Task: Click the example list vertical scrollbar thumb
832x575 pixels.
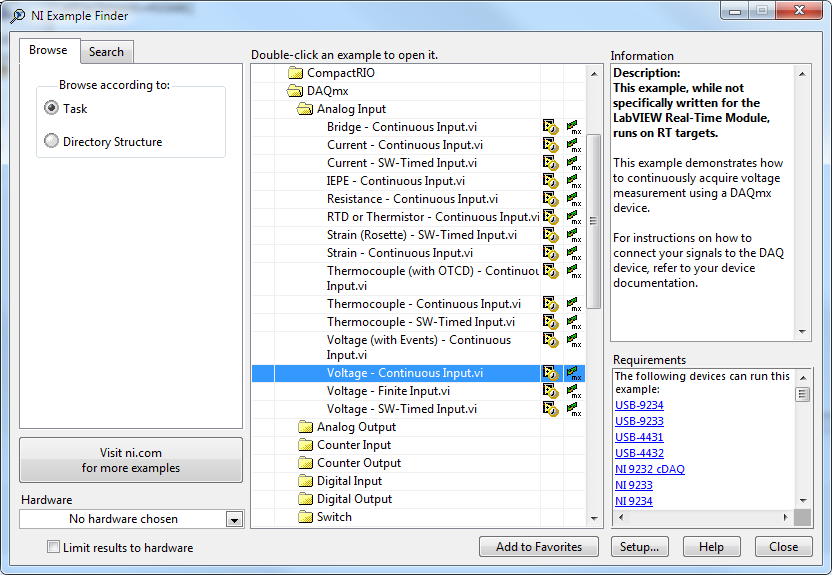Action: 593,221
